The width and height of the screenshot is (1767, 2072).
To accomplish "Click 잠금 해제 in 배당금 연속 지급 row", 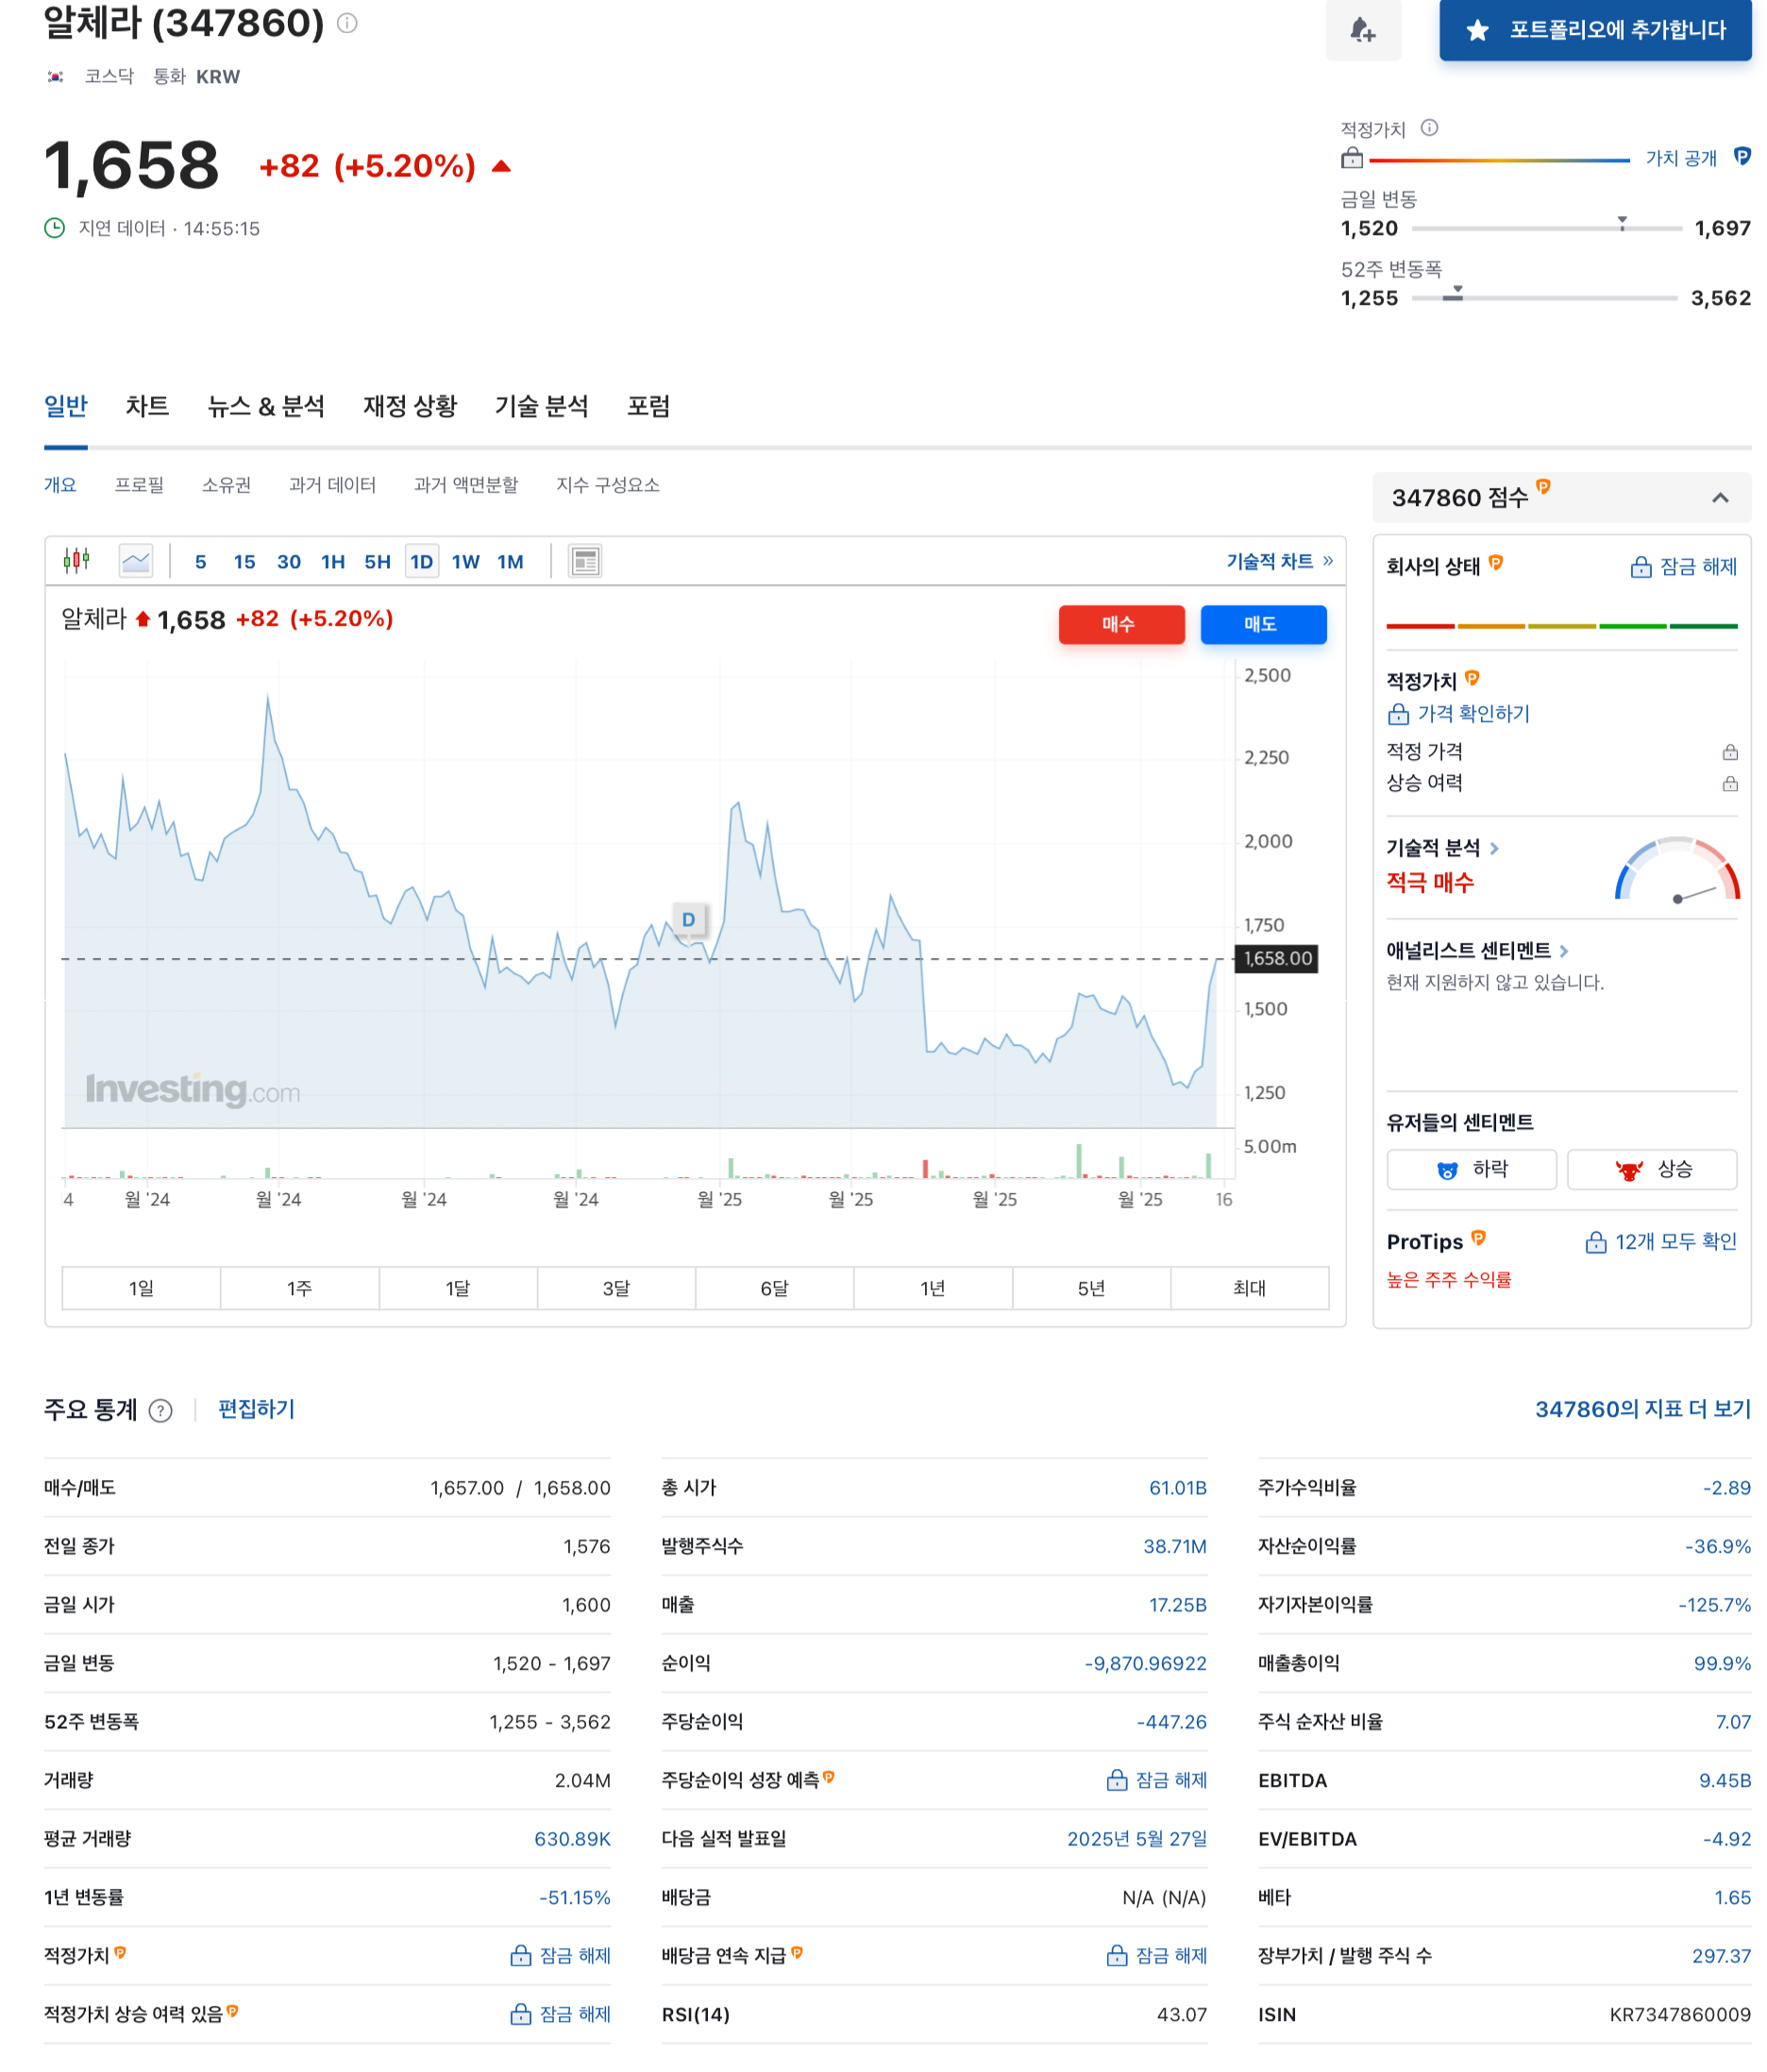I will tap(1157, 1956).
